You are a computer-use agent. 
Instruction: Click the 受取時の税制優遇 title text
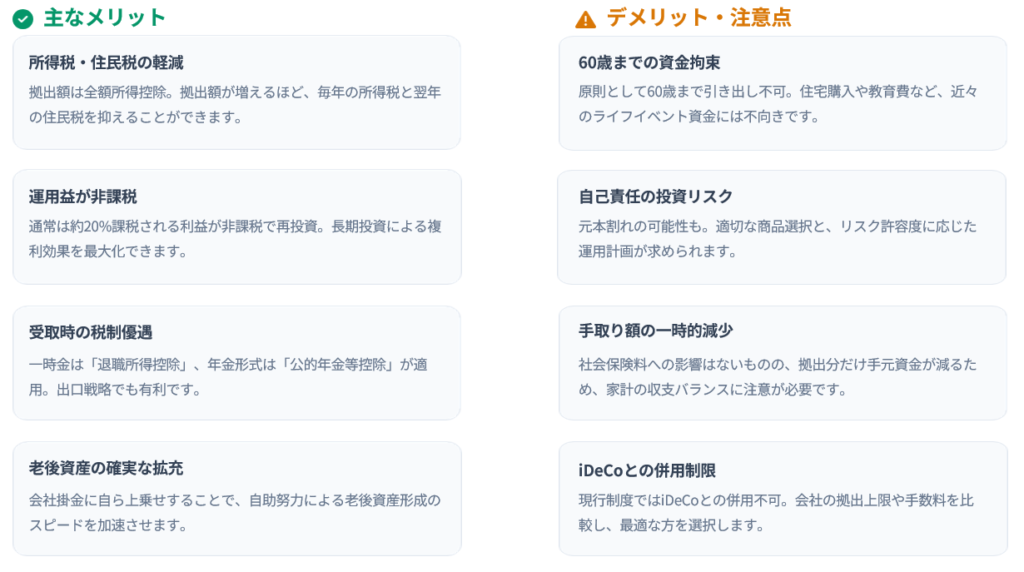click(91, 332)
